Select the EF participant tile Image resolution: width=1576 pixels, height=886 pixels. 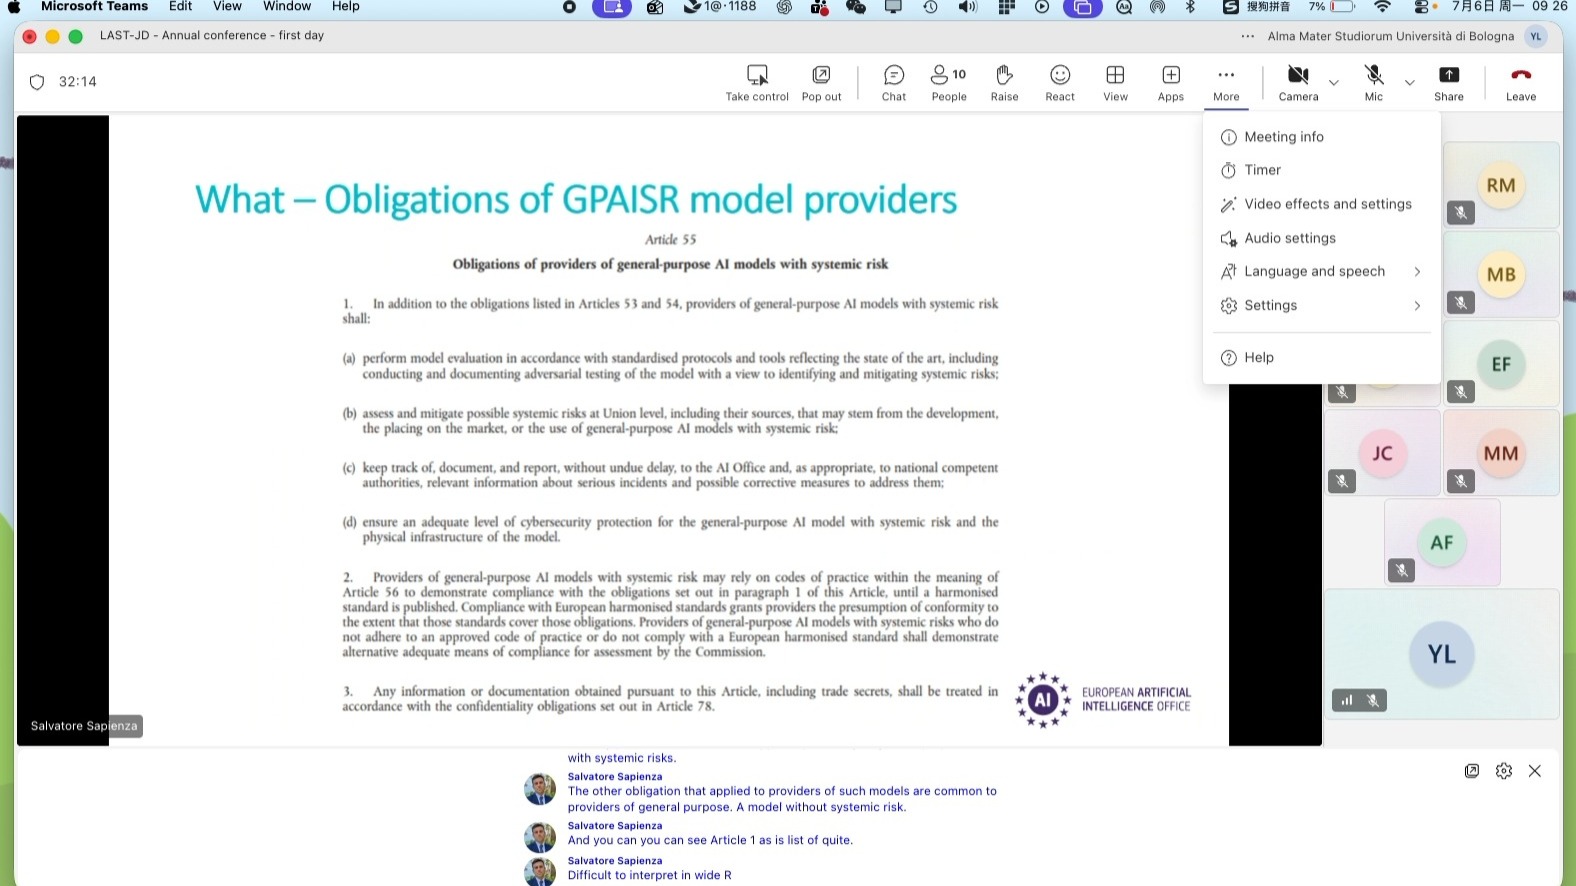tap(1501, 364)
